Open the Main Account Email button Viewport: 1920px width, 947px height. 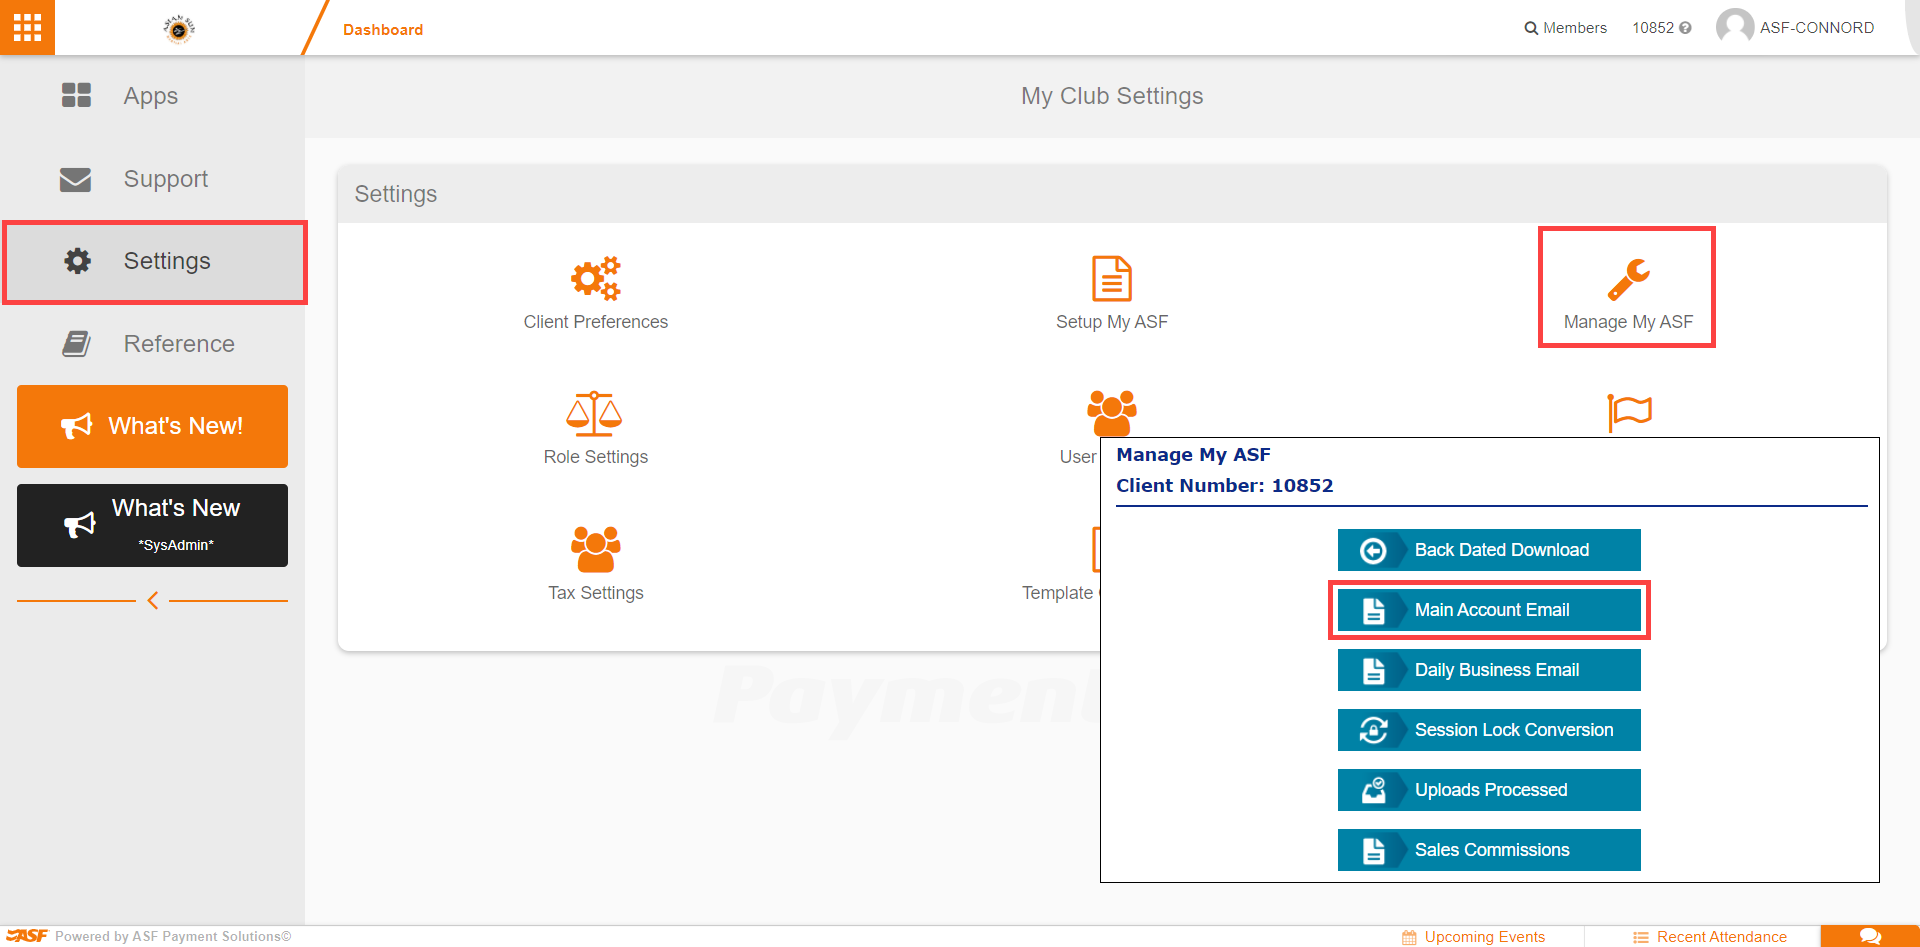click(x=1489, y=610)
